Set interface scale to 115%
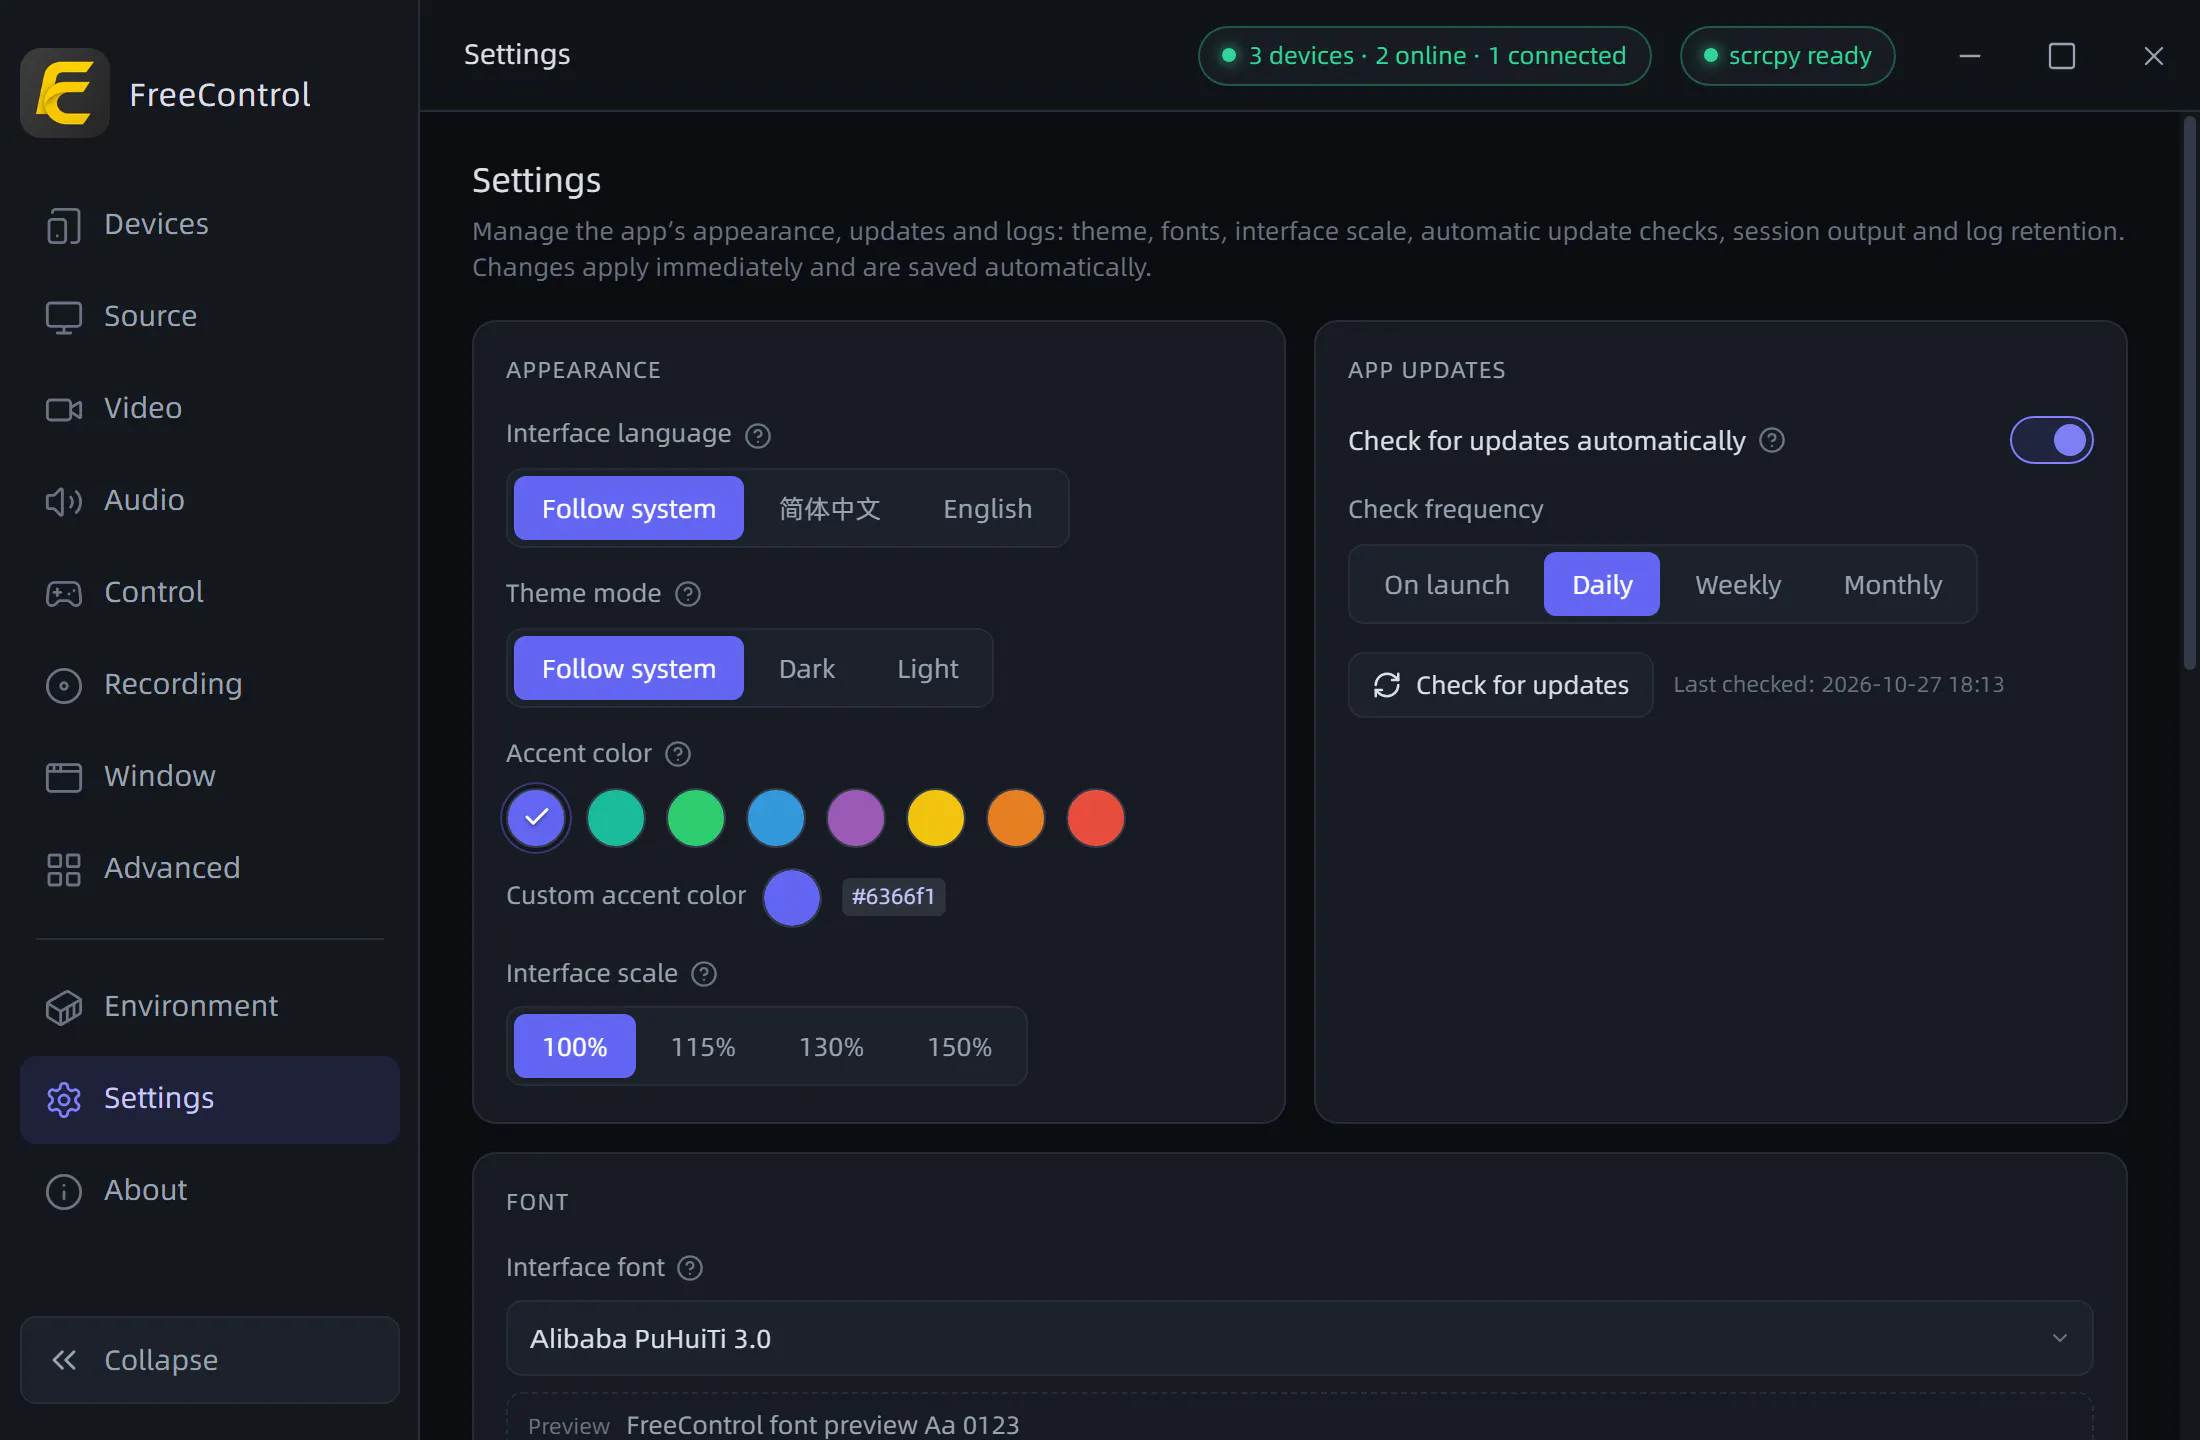 703,1046
